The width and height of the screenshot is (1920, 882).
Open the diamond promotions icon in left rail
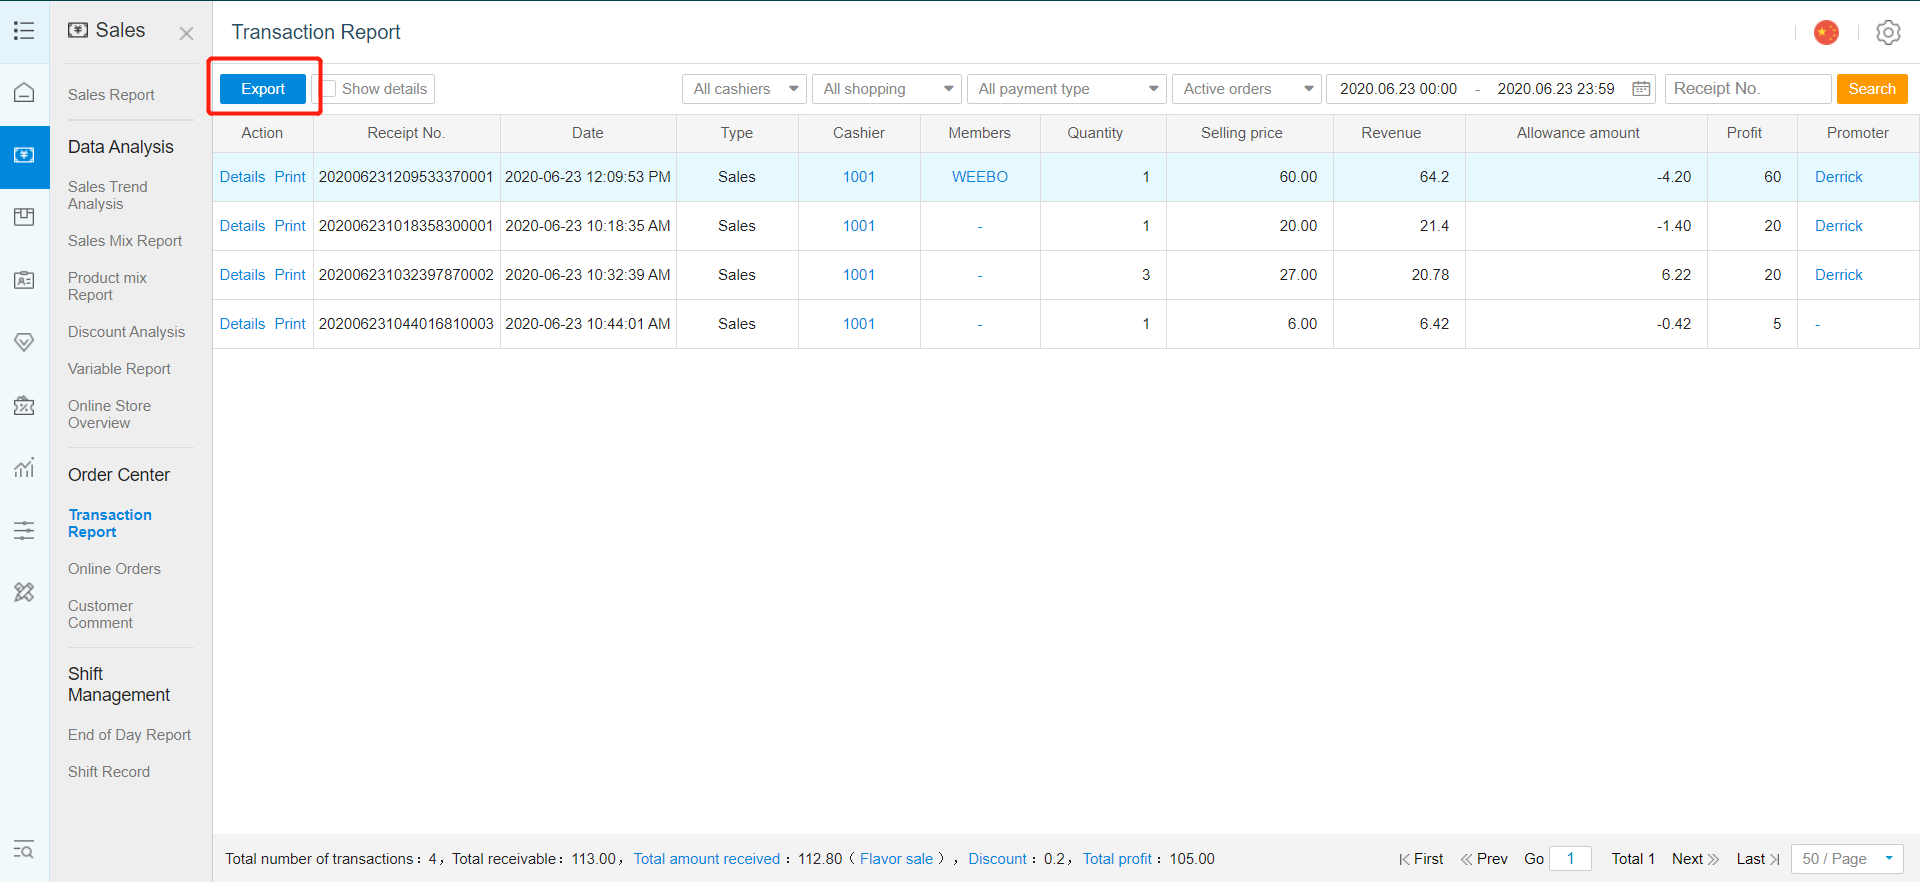tap(24, 342)
